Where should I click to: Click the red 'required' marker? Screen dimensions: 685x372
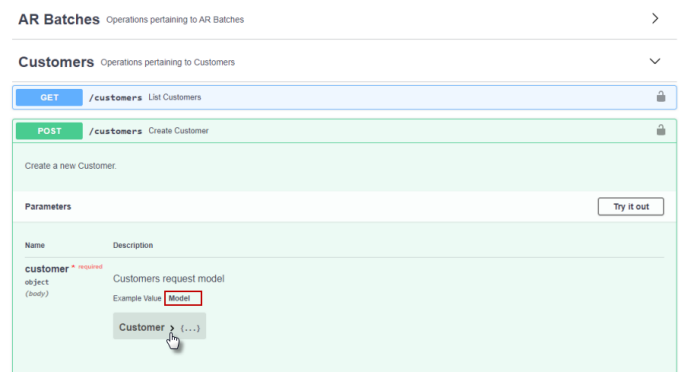pyautogui.click(x=90, y=266)
